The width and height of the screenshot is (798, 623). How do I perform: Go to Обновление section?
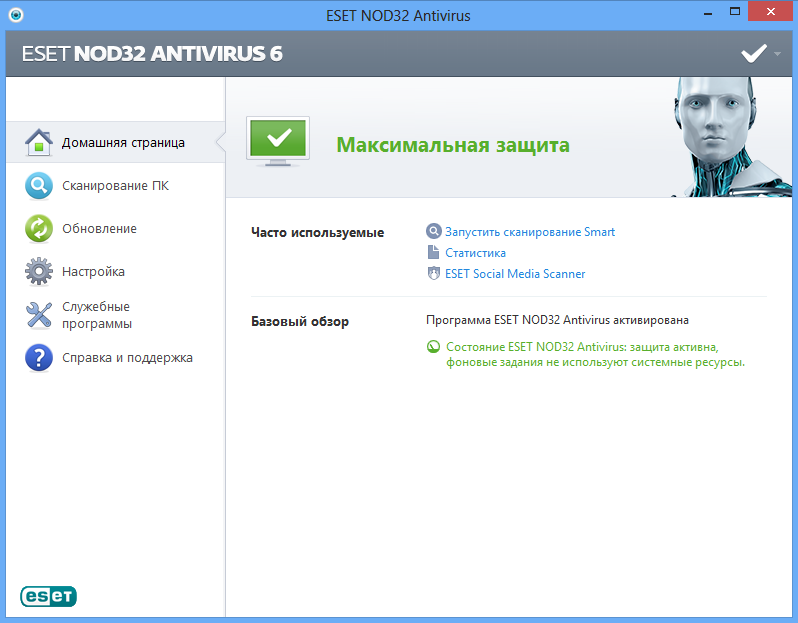(x=116, y=229)
